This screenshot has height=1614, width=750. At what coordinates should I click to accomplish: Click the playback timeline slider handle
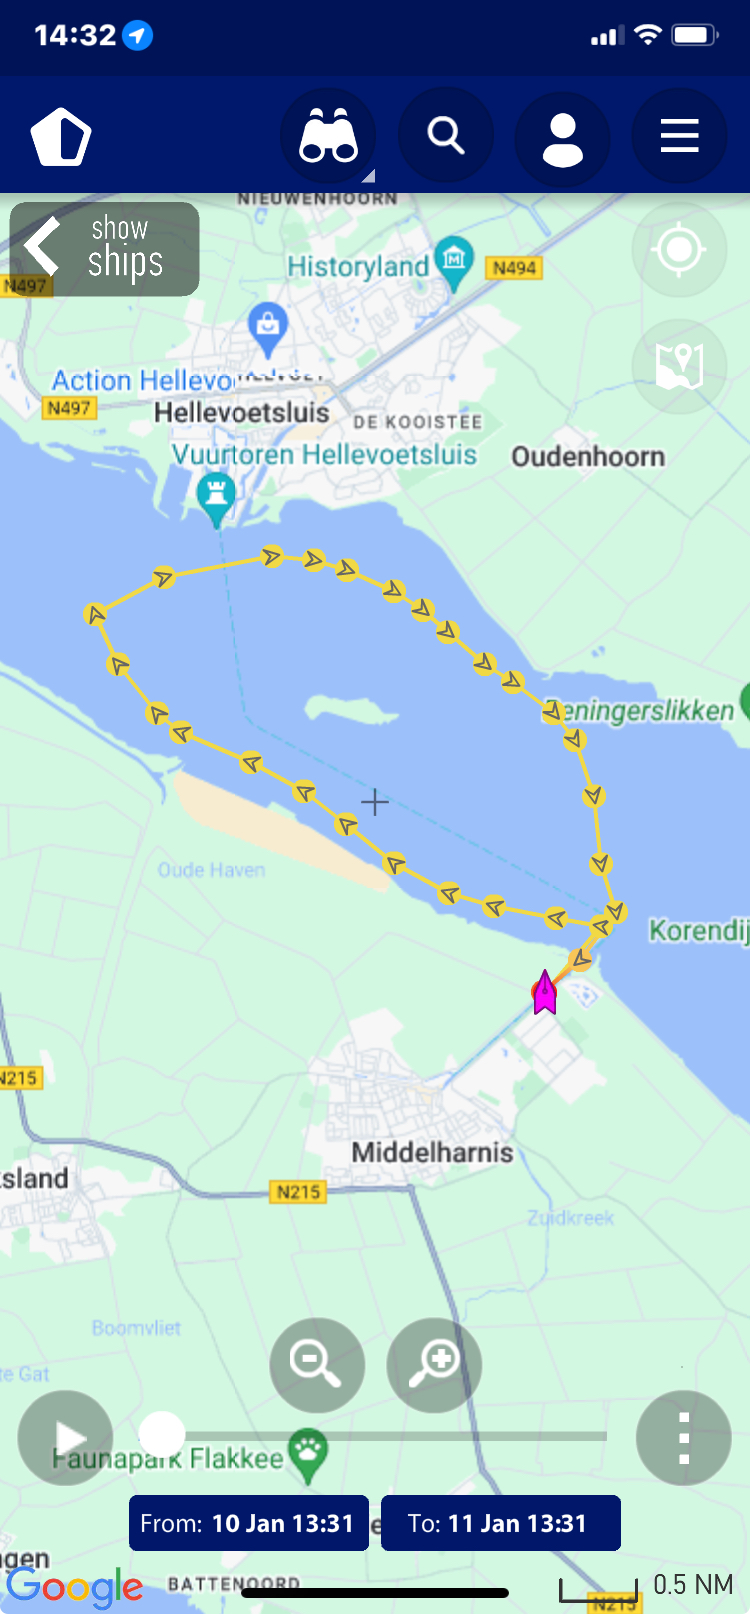tap(161, 1435)
